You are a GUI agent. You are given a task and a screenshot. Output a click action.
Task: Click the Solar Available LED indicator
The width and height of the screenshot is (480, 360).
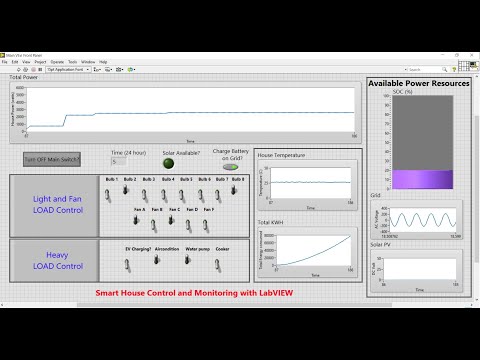(x=168, y=163)
